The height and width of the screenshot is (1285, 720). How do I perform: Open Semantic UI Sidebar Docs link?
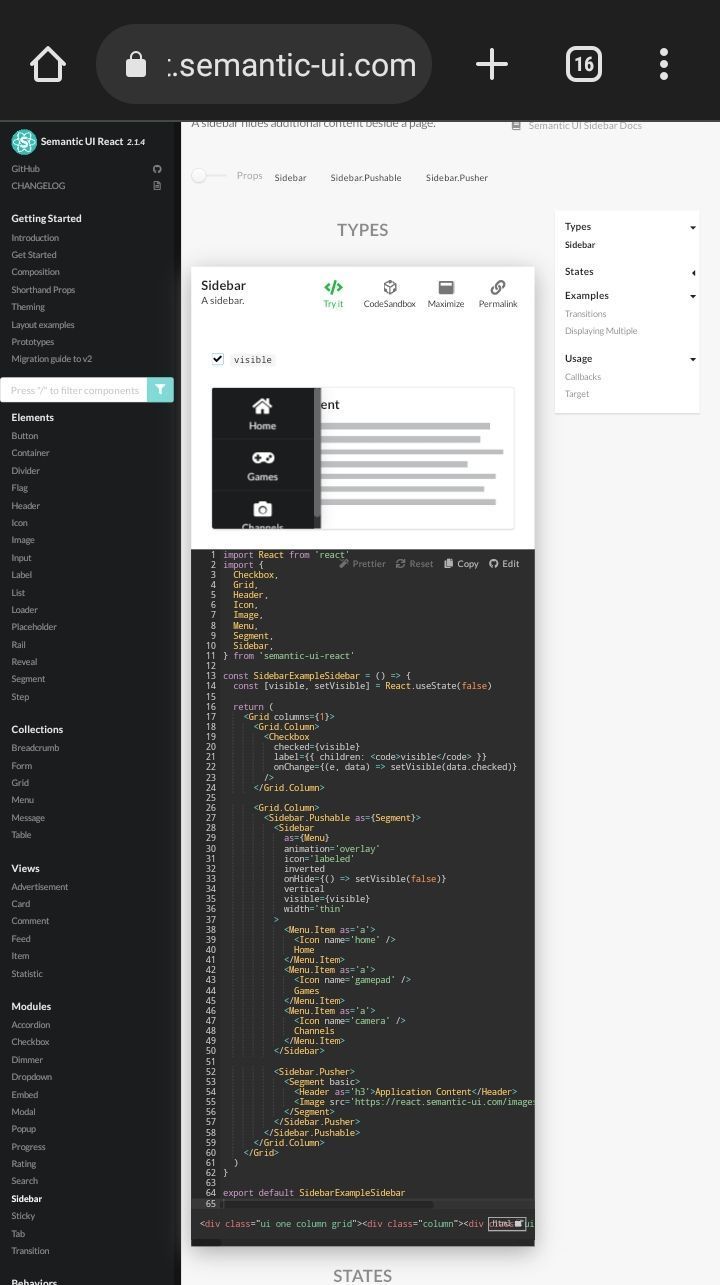tap(577, 126)
